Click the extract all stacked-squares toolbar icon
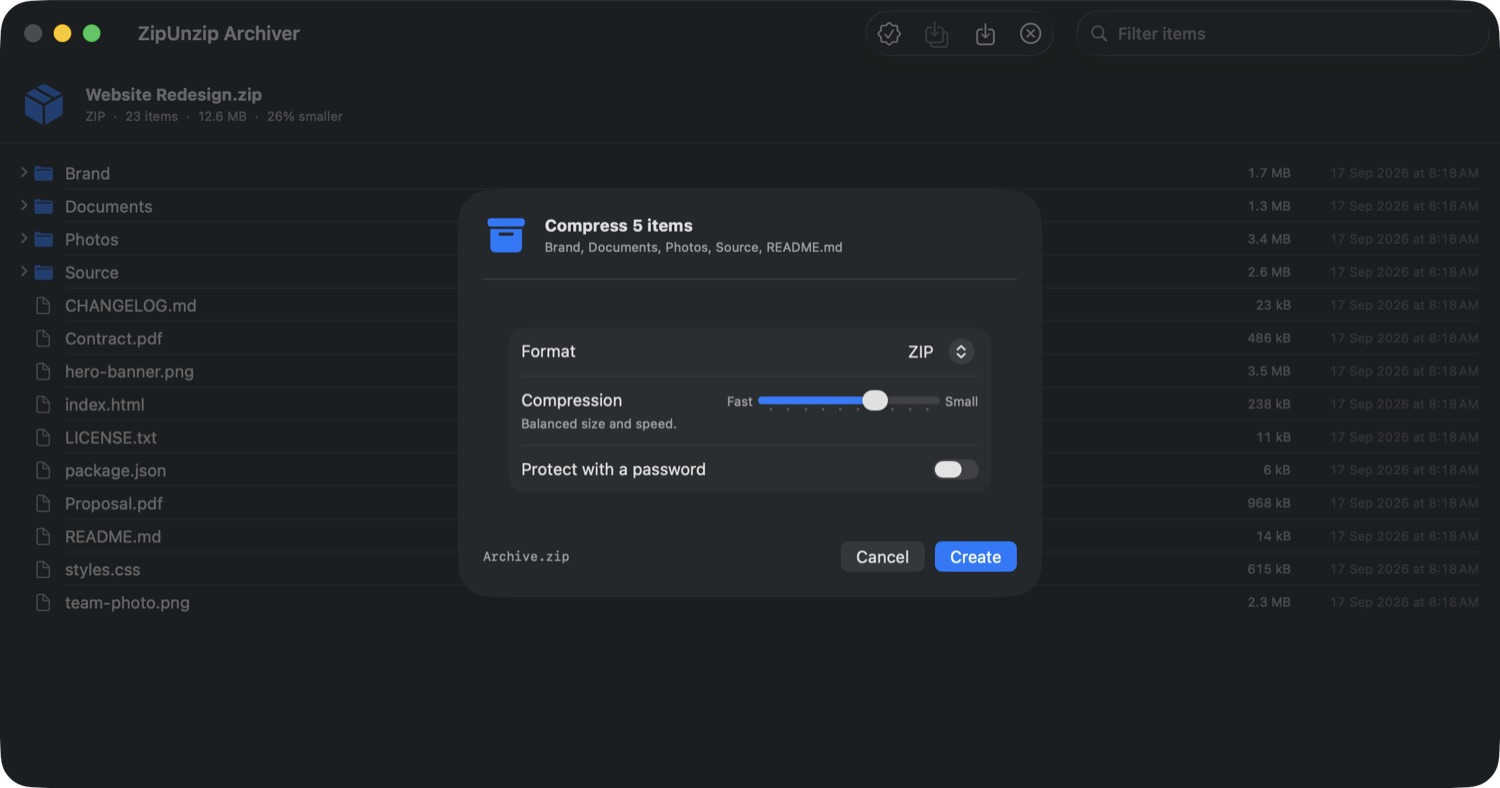The height and width of the screenshot is (788, 1500). [937, 34]
